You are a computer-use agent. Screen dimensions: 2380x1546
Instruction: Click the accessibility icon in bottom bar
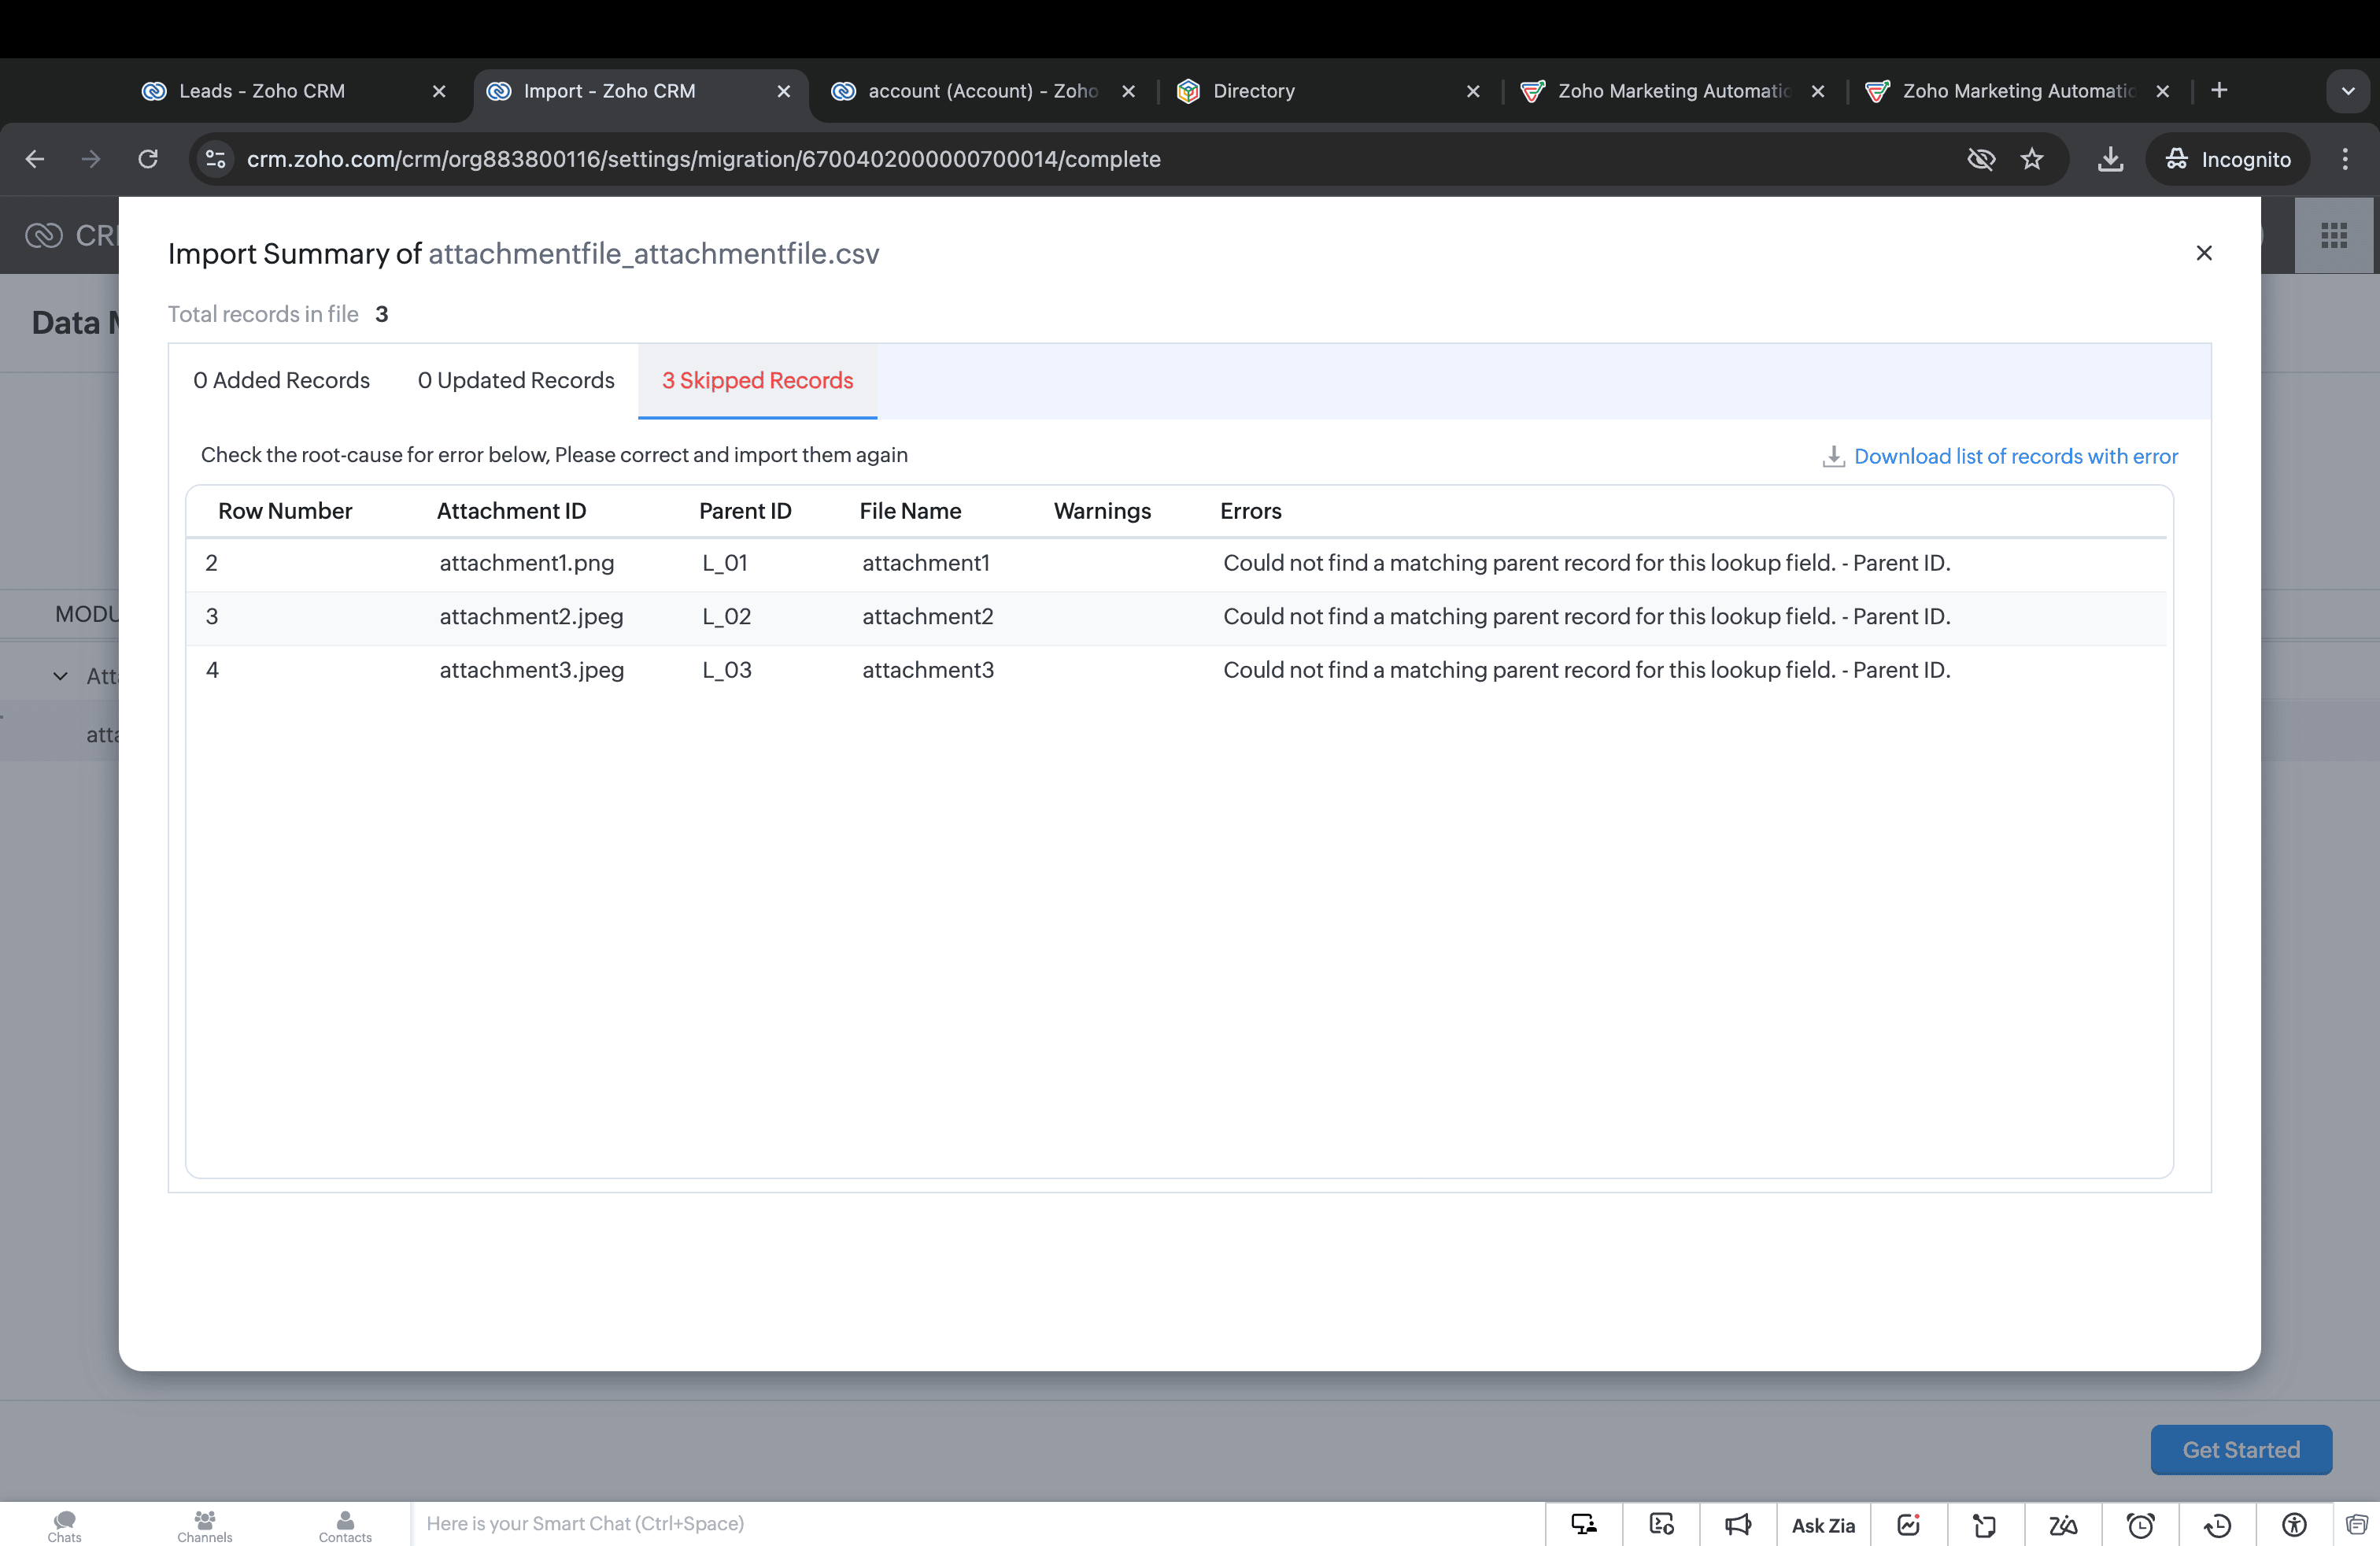[x=2294, y=1524]
